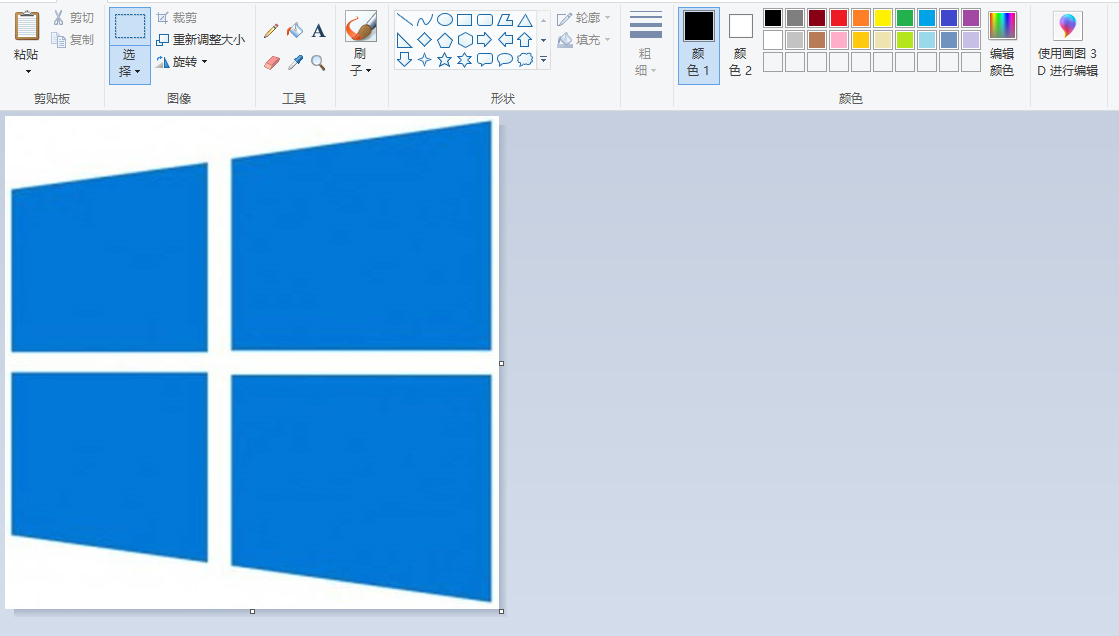1119x636 pixels.
Task: Pick the orange color swatch
Action: pos(861,18)
